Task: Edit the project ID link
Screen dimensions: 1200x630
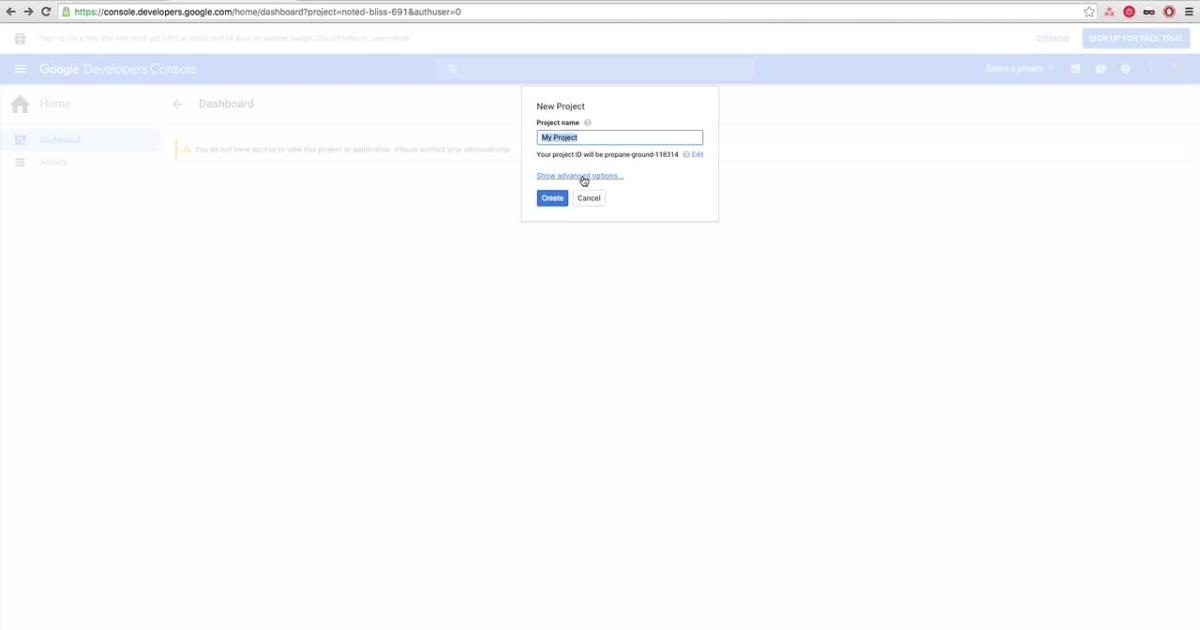Action: tap(697, 155)
